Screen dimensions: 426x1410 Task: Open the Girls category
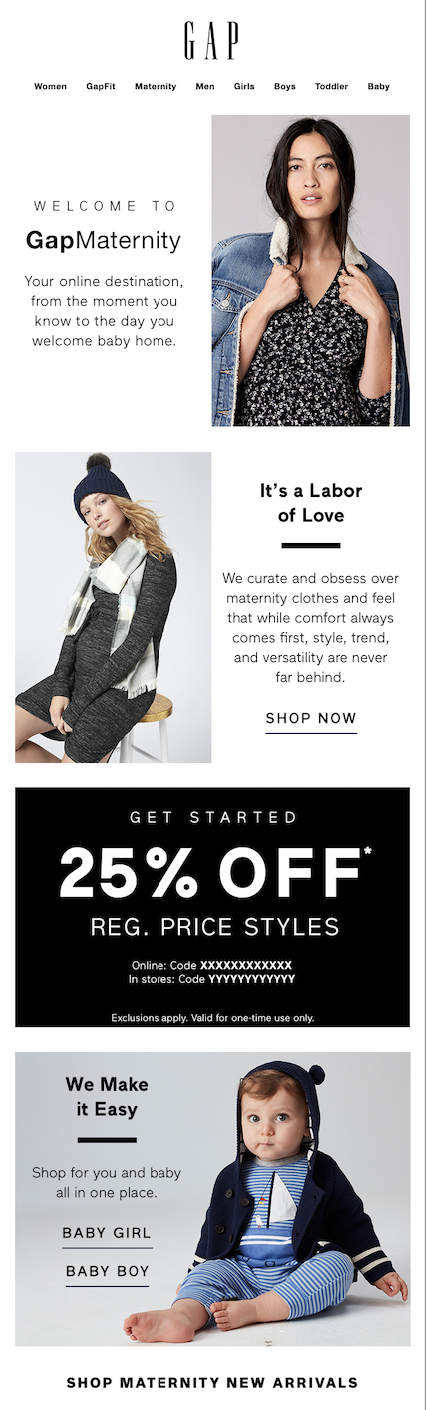(x=244, y=87)
